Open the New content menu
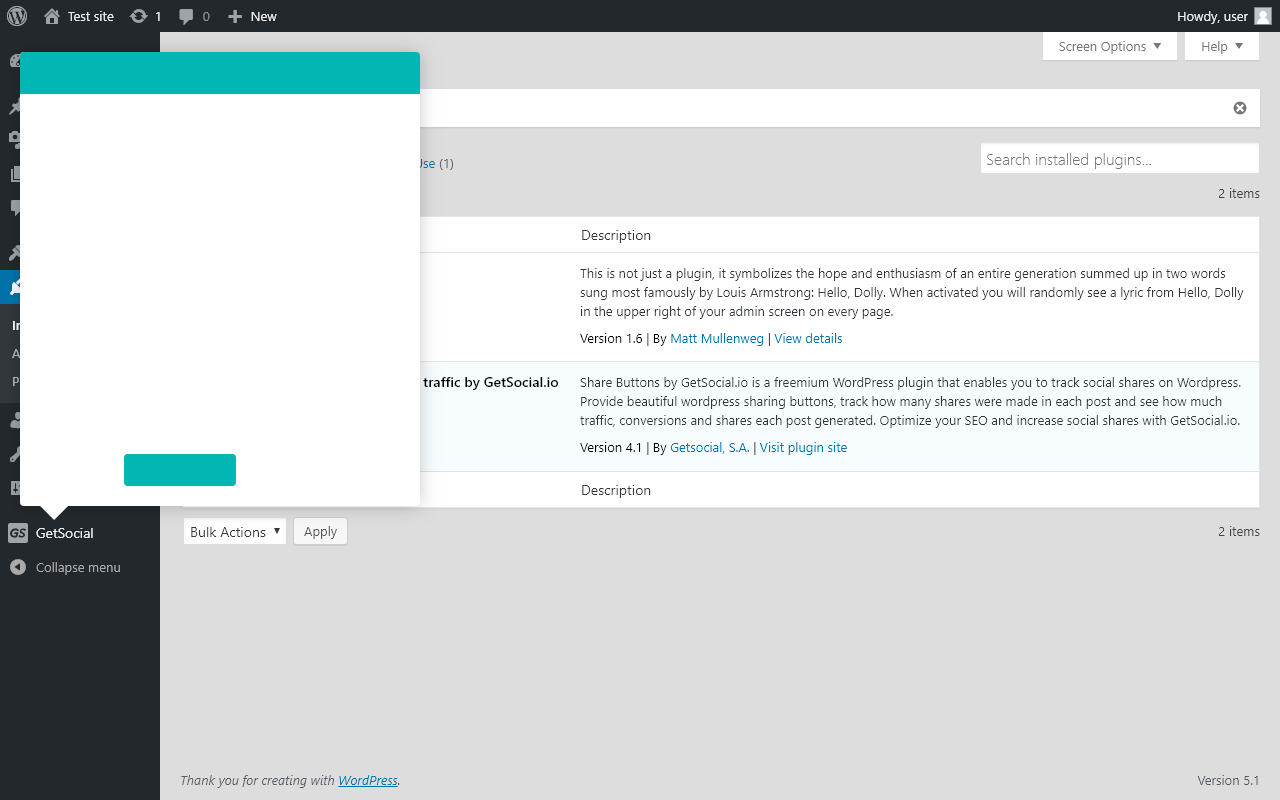Viewport: 1280px width, 800px height. point(252,16)
